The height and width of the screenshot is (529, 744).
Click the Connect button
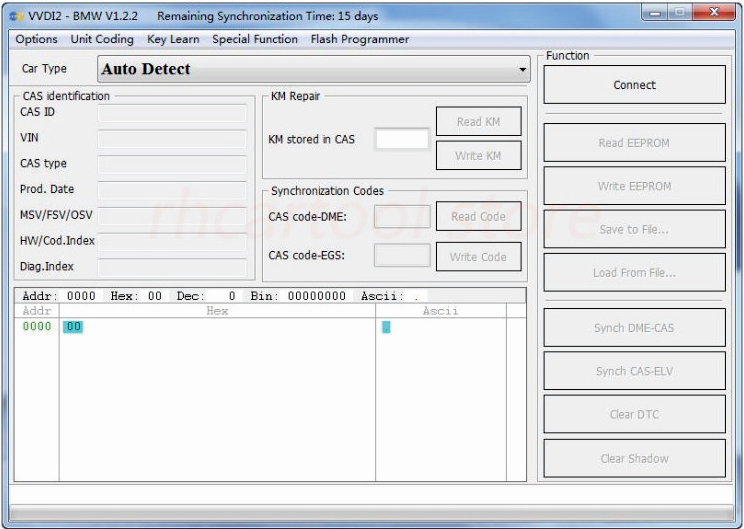[634, 85]
